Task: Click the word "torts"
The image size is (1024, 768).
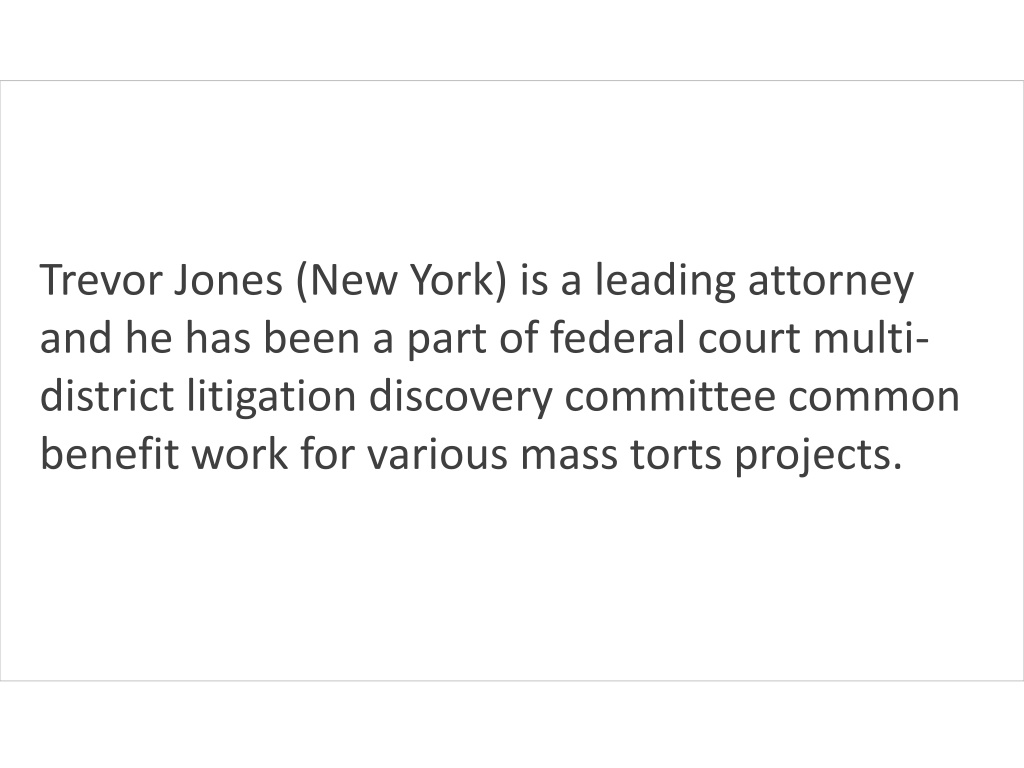Action: coord(677,456)
